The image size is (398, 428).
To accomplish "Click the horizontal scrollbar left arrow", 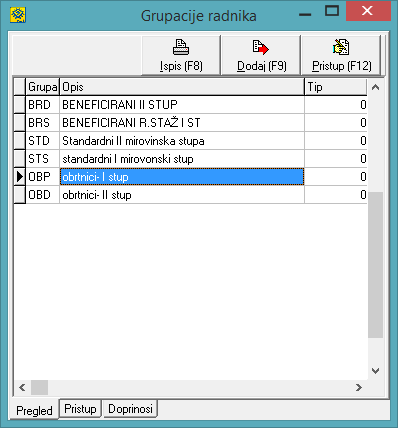I will [x=22, y=387].
